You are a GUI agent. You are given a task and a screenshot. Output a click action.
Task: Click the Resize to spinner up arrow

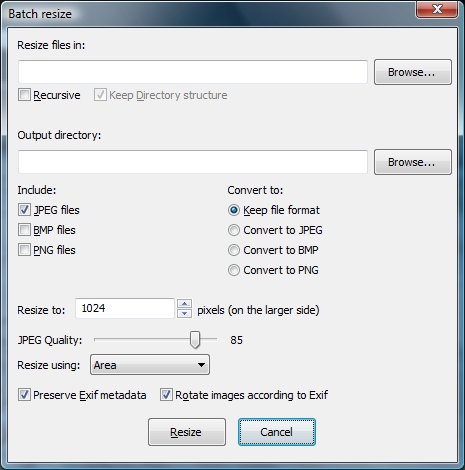pyautogui.click(x=184, y=304)
